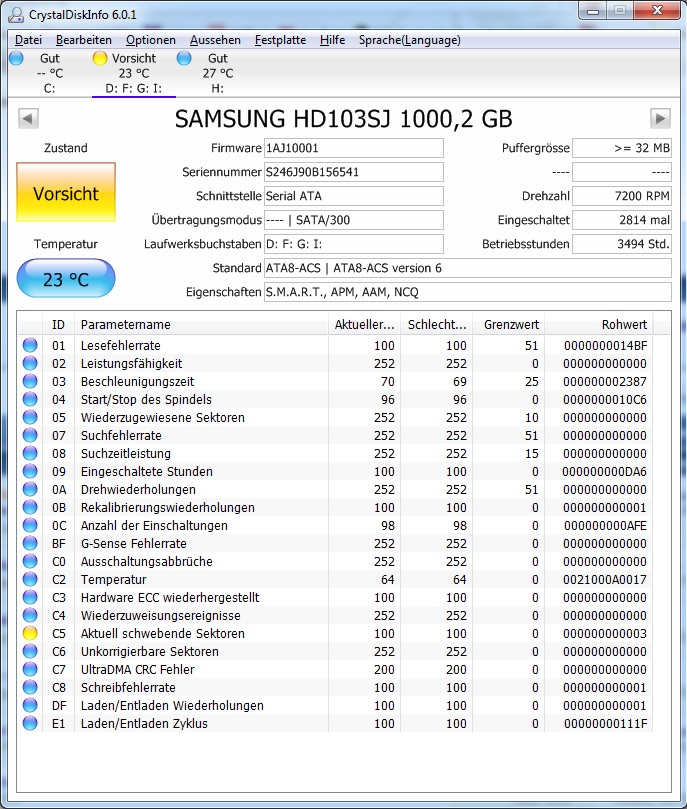Click the status icon for Eingeschaltete Stunden
The image size is (687, 809).
point(30,471)
